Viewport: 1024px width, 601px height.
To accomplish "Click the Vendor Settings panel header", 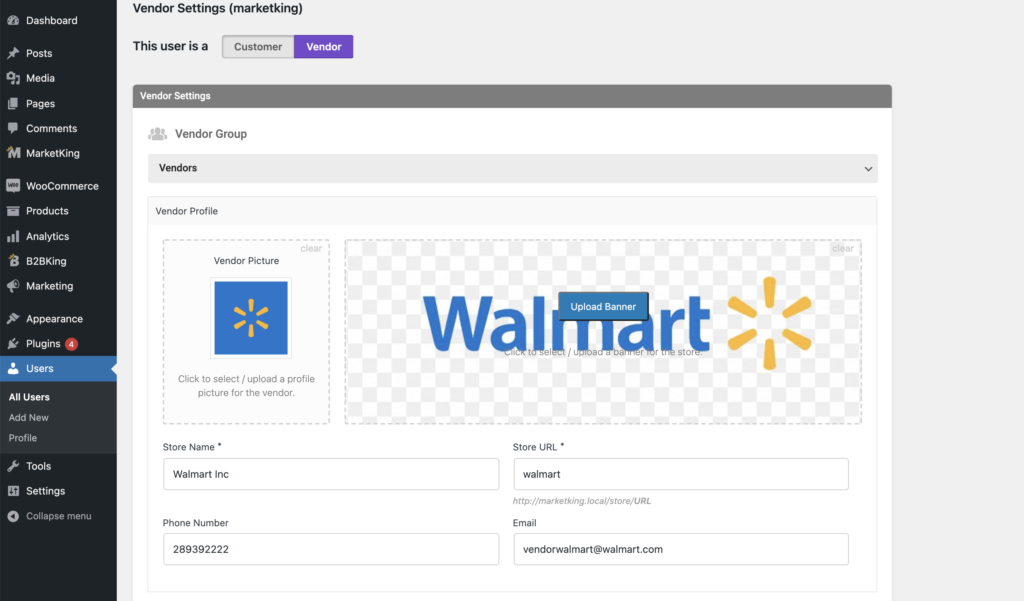I will (512, 96).
